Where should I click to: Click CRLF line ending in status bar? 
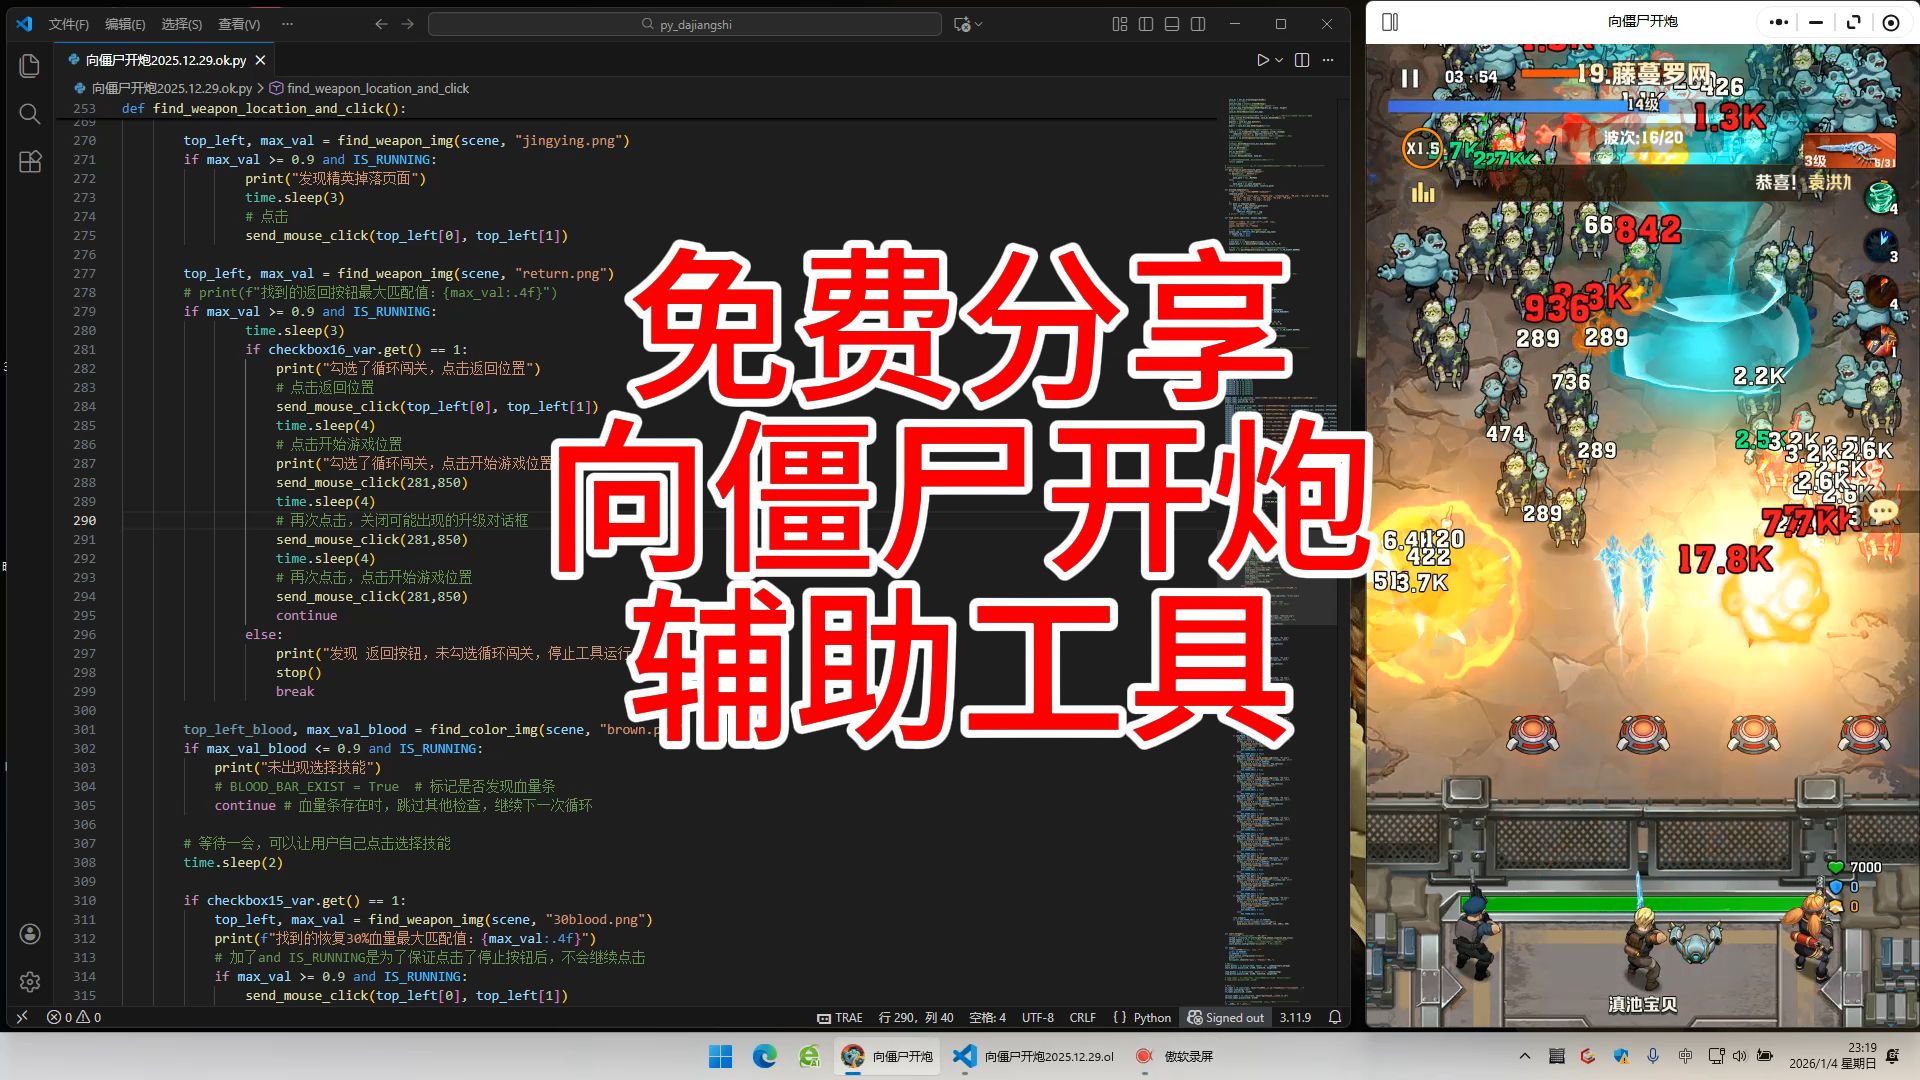point(1083,1017)
